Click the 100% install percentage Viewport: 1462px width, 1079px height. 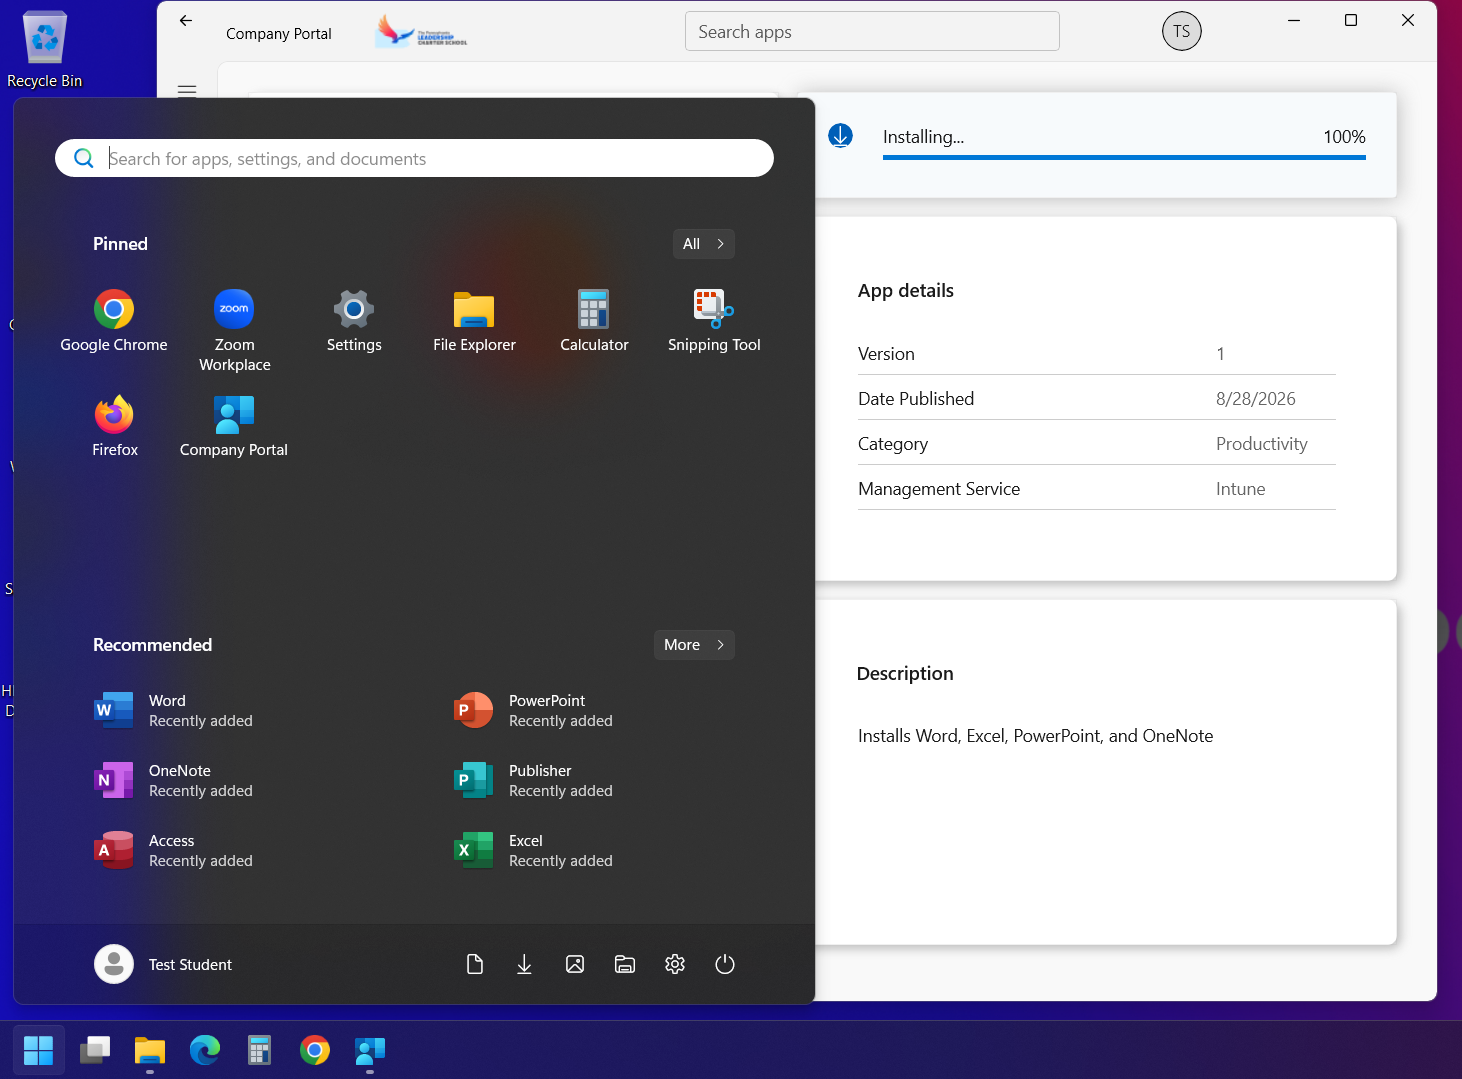[1344, 137]
